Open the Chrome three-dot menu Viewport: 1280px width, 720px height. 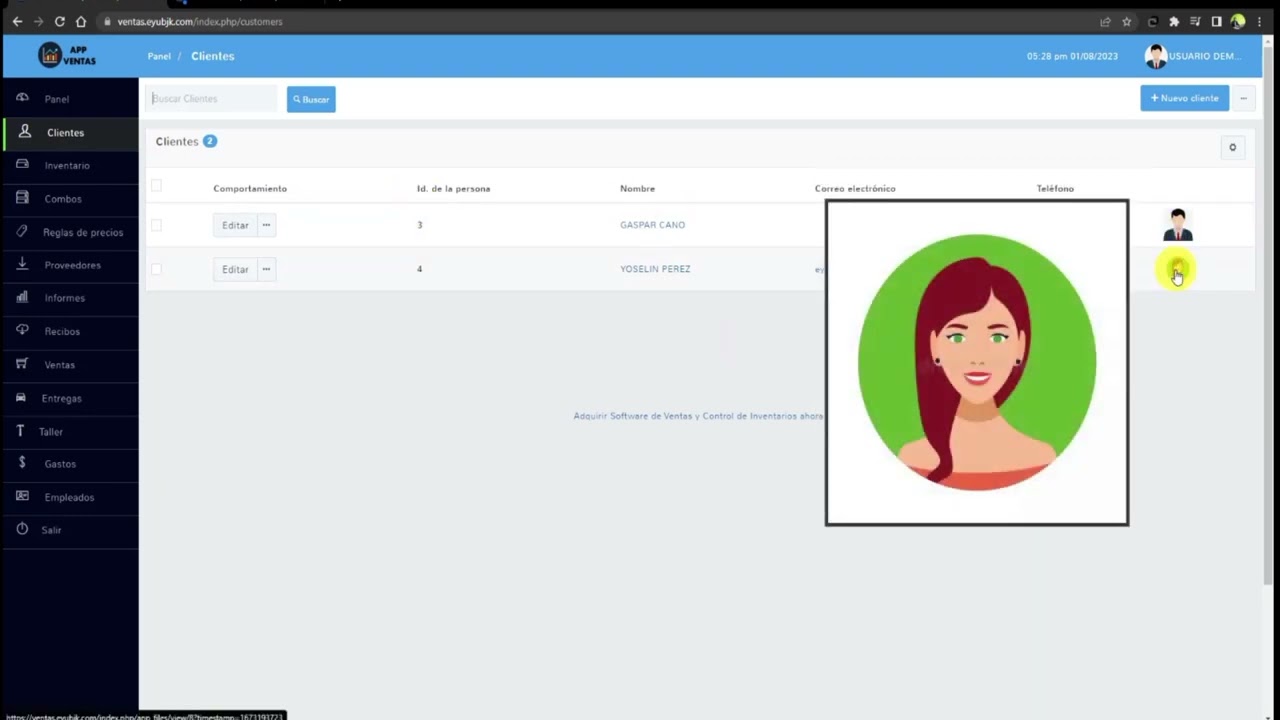pos(1259,21)
